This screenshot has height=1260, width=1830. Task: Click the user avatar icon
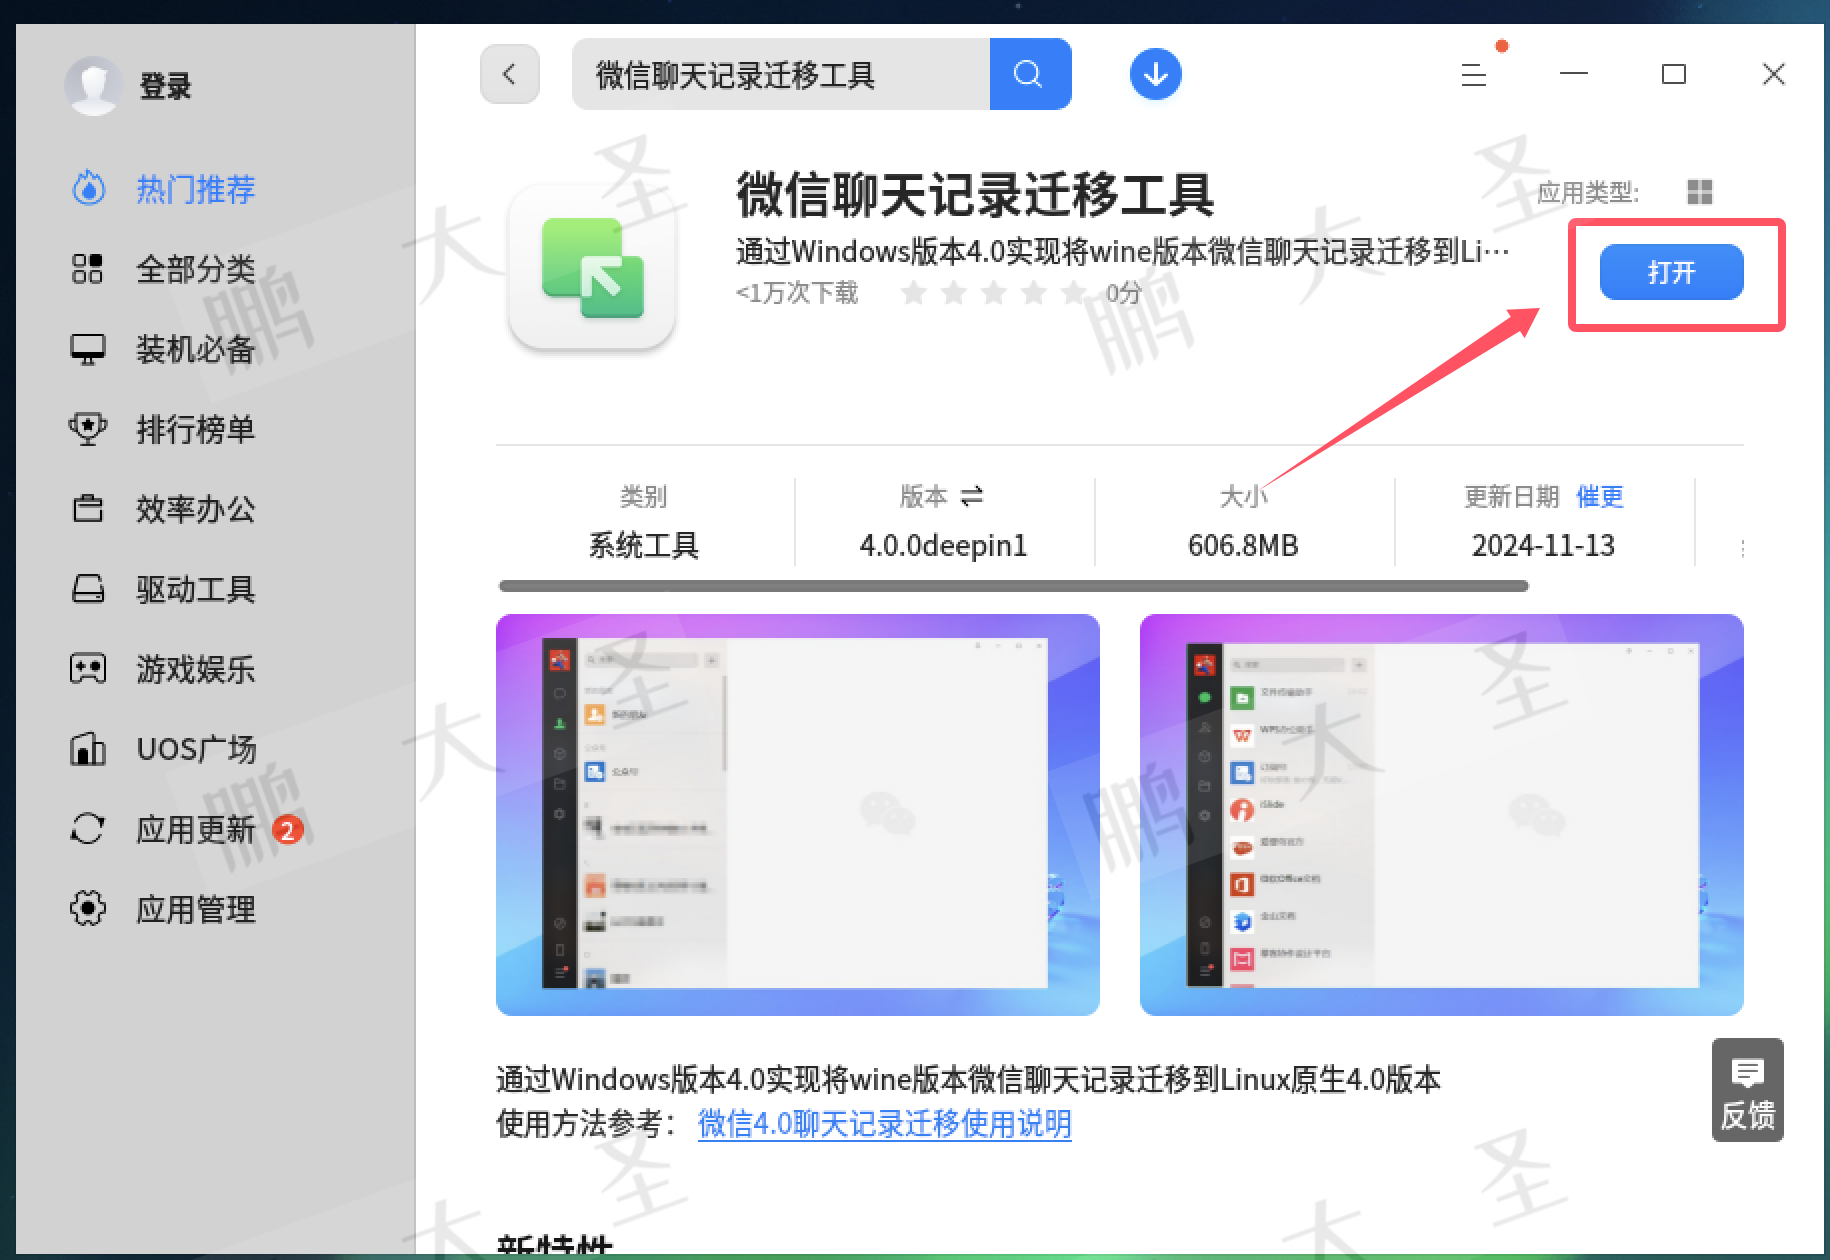(x=93, y=85)
